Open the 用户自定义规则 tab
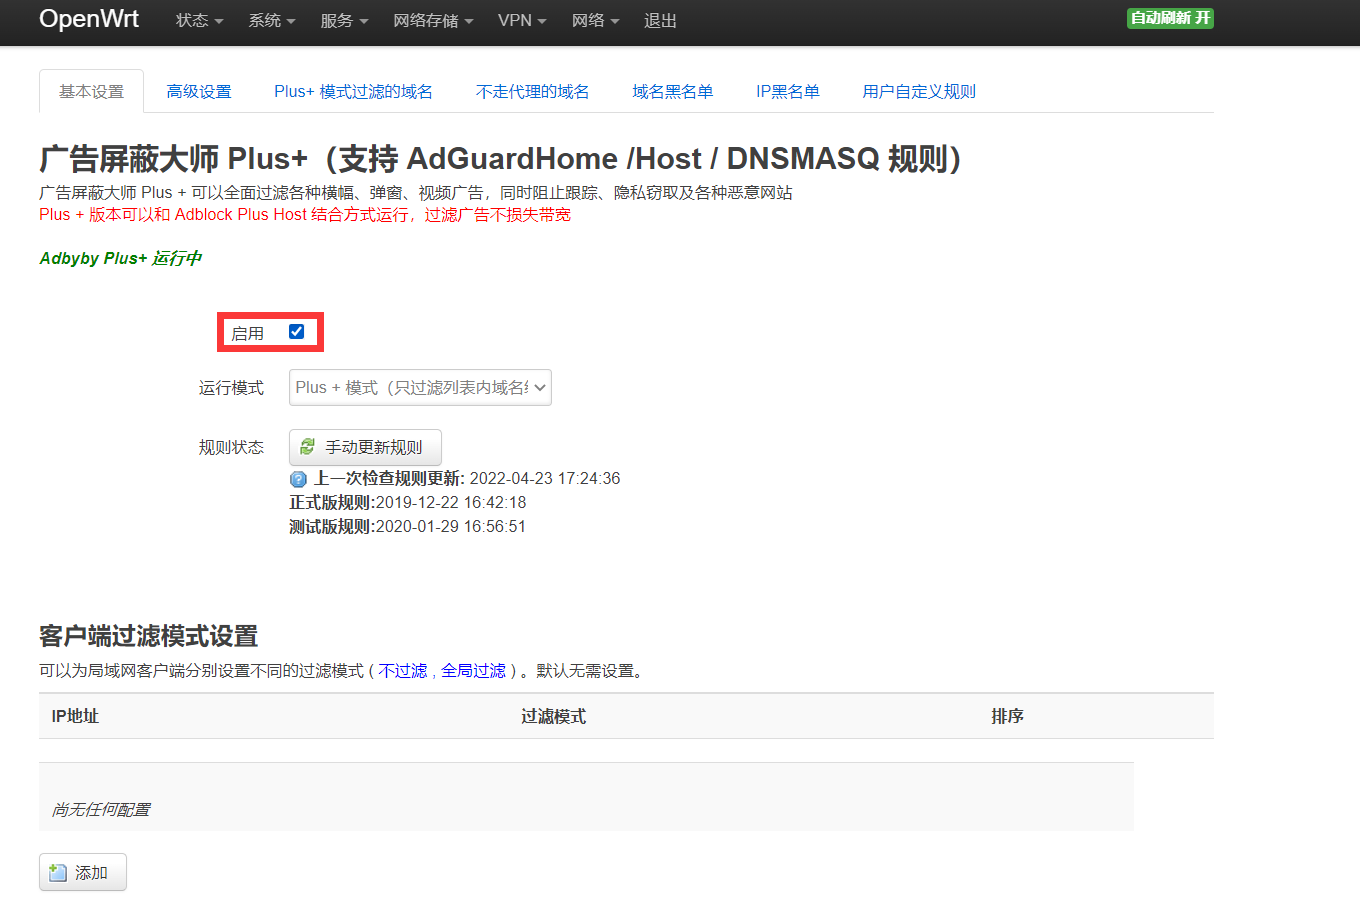1360x901 pixels. [x=919, y=92]
